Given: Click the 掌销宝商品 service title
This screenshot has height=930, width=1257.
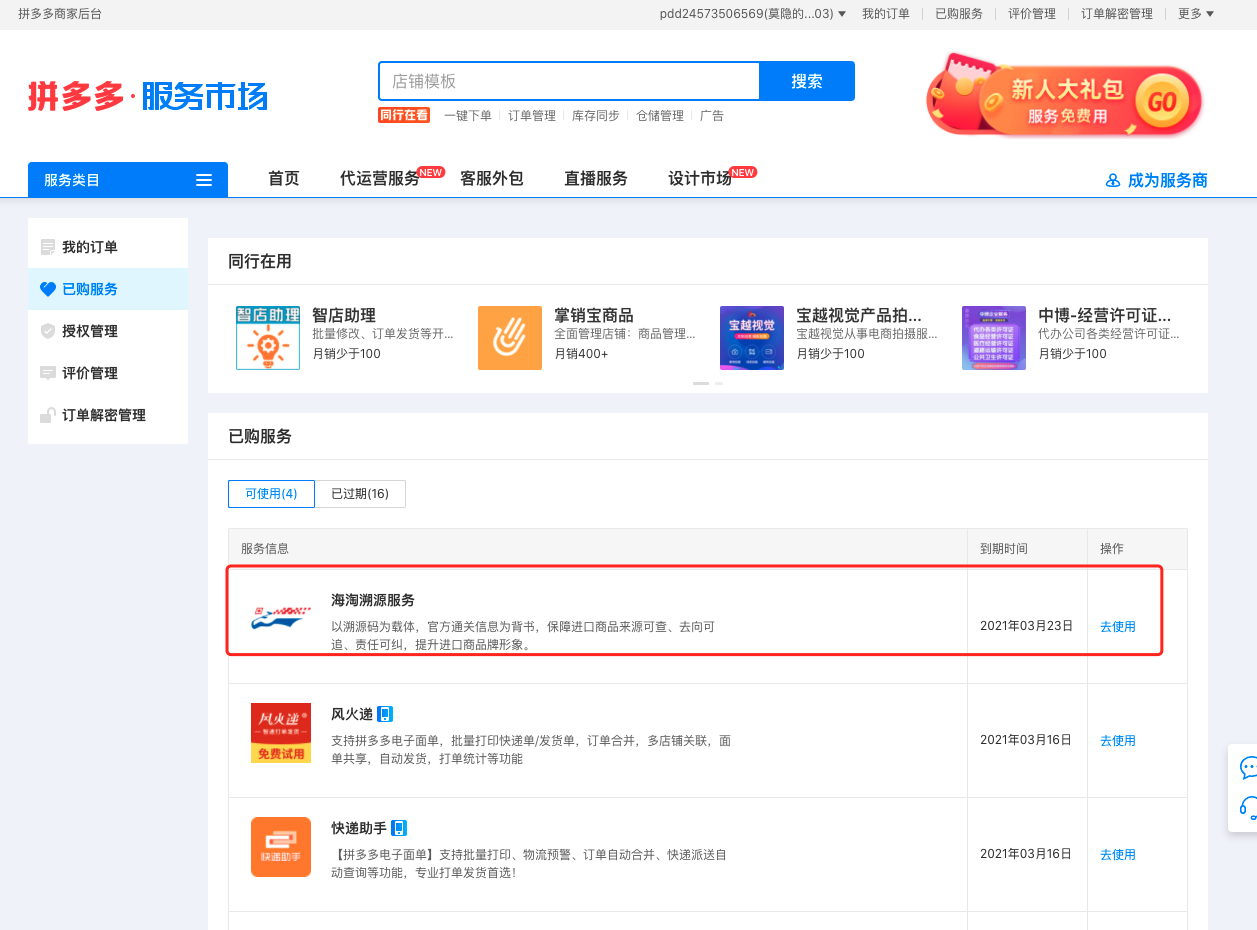Looking at the screenshot, I should pos(594,316).
